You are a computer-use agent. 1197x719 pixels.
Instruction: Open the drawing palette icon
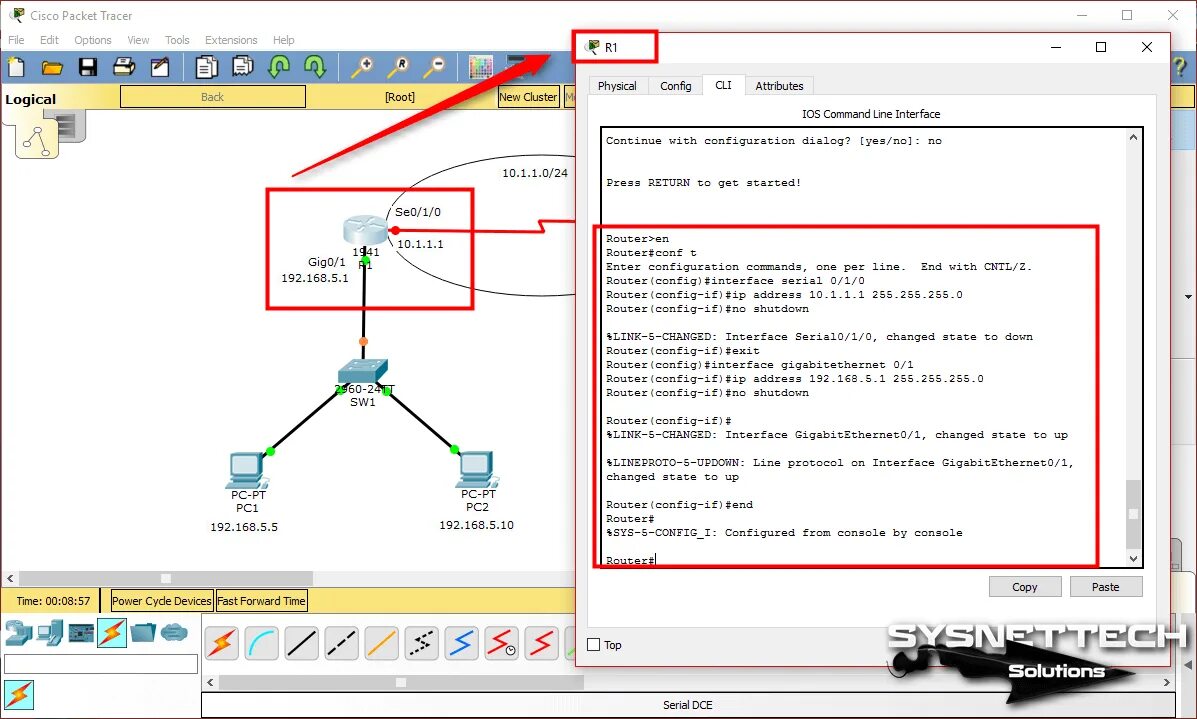point(480,68)
